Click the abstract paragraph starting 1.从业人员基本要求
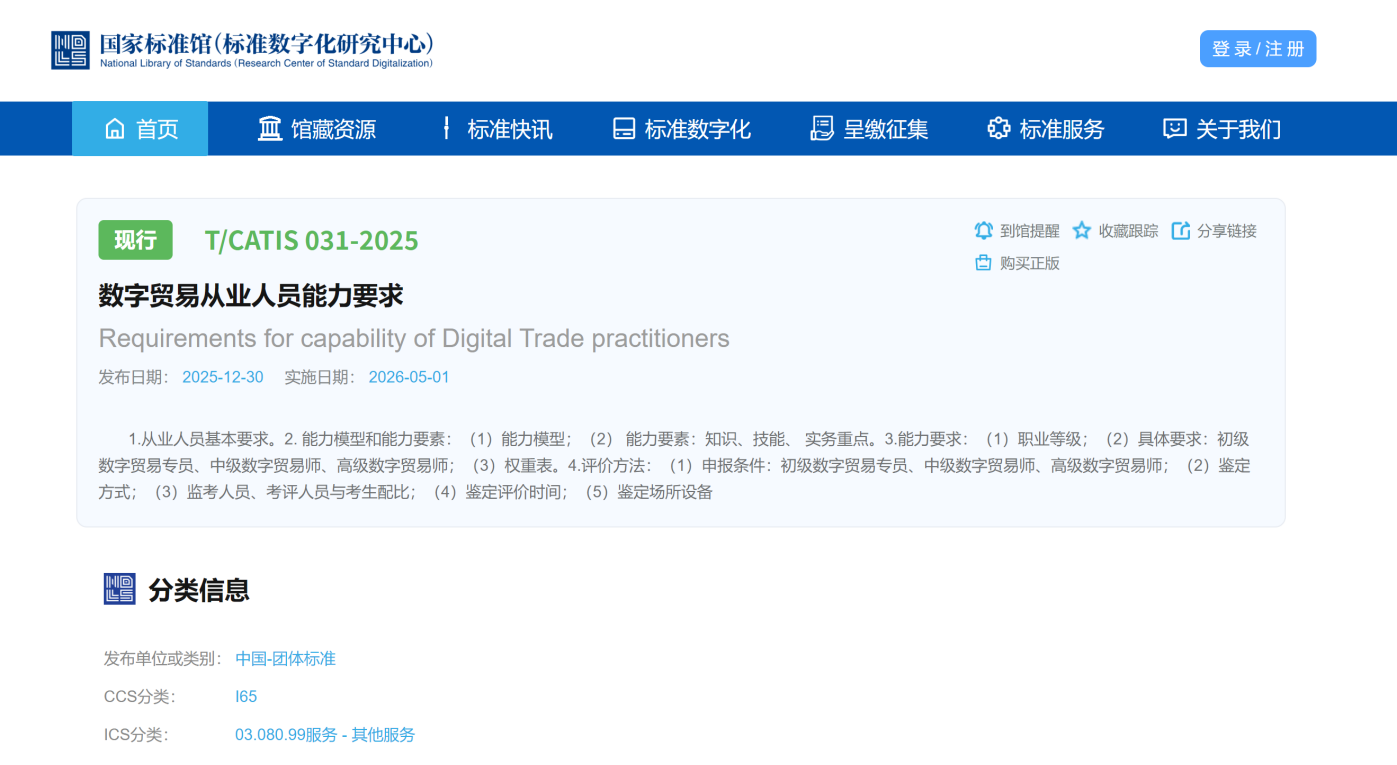The width and height of the screenshot is (1397, 765). (675, 465)
